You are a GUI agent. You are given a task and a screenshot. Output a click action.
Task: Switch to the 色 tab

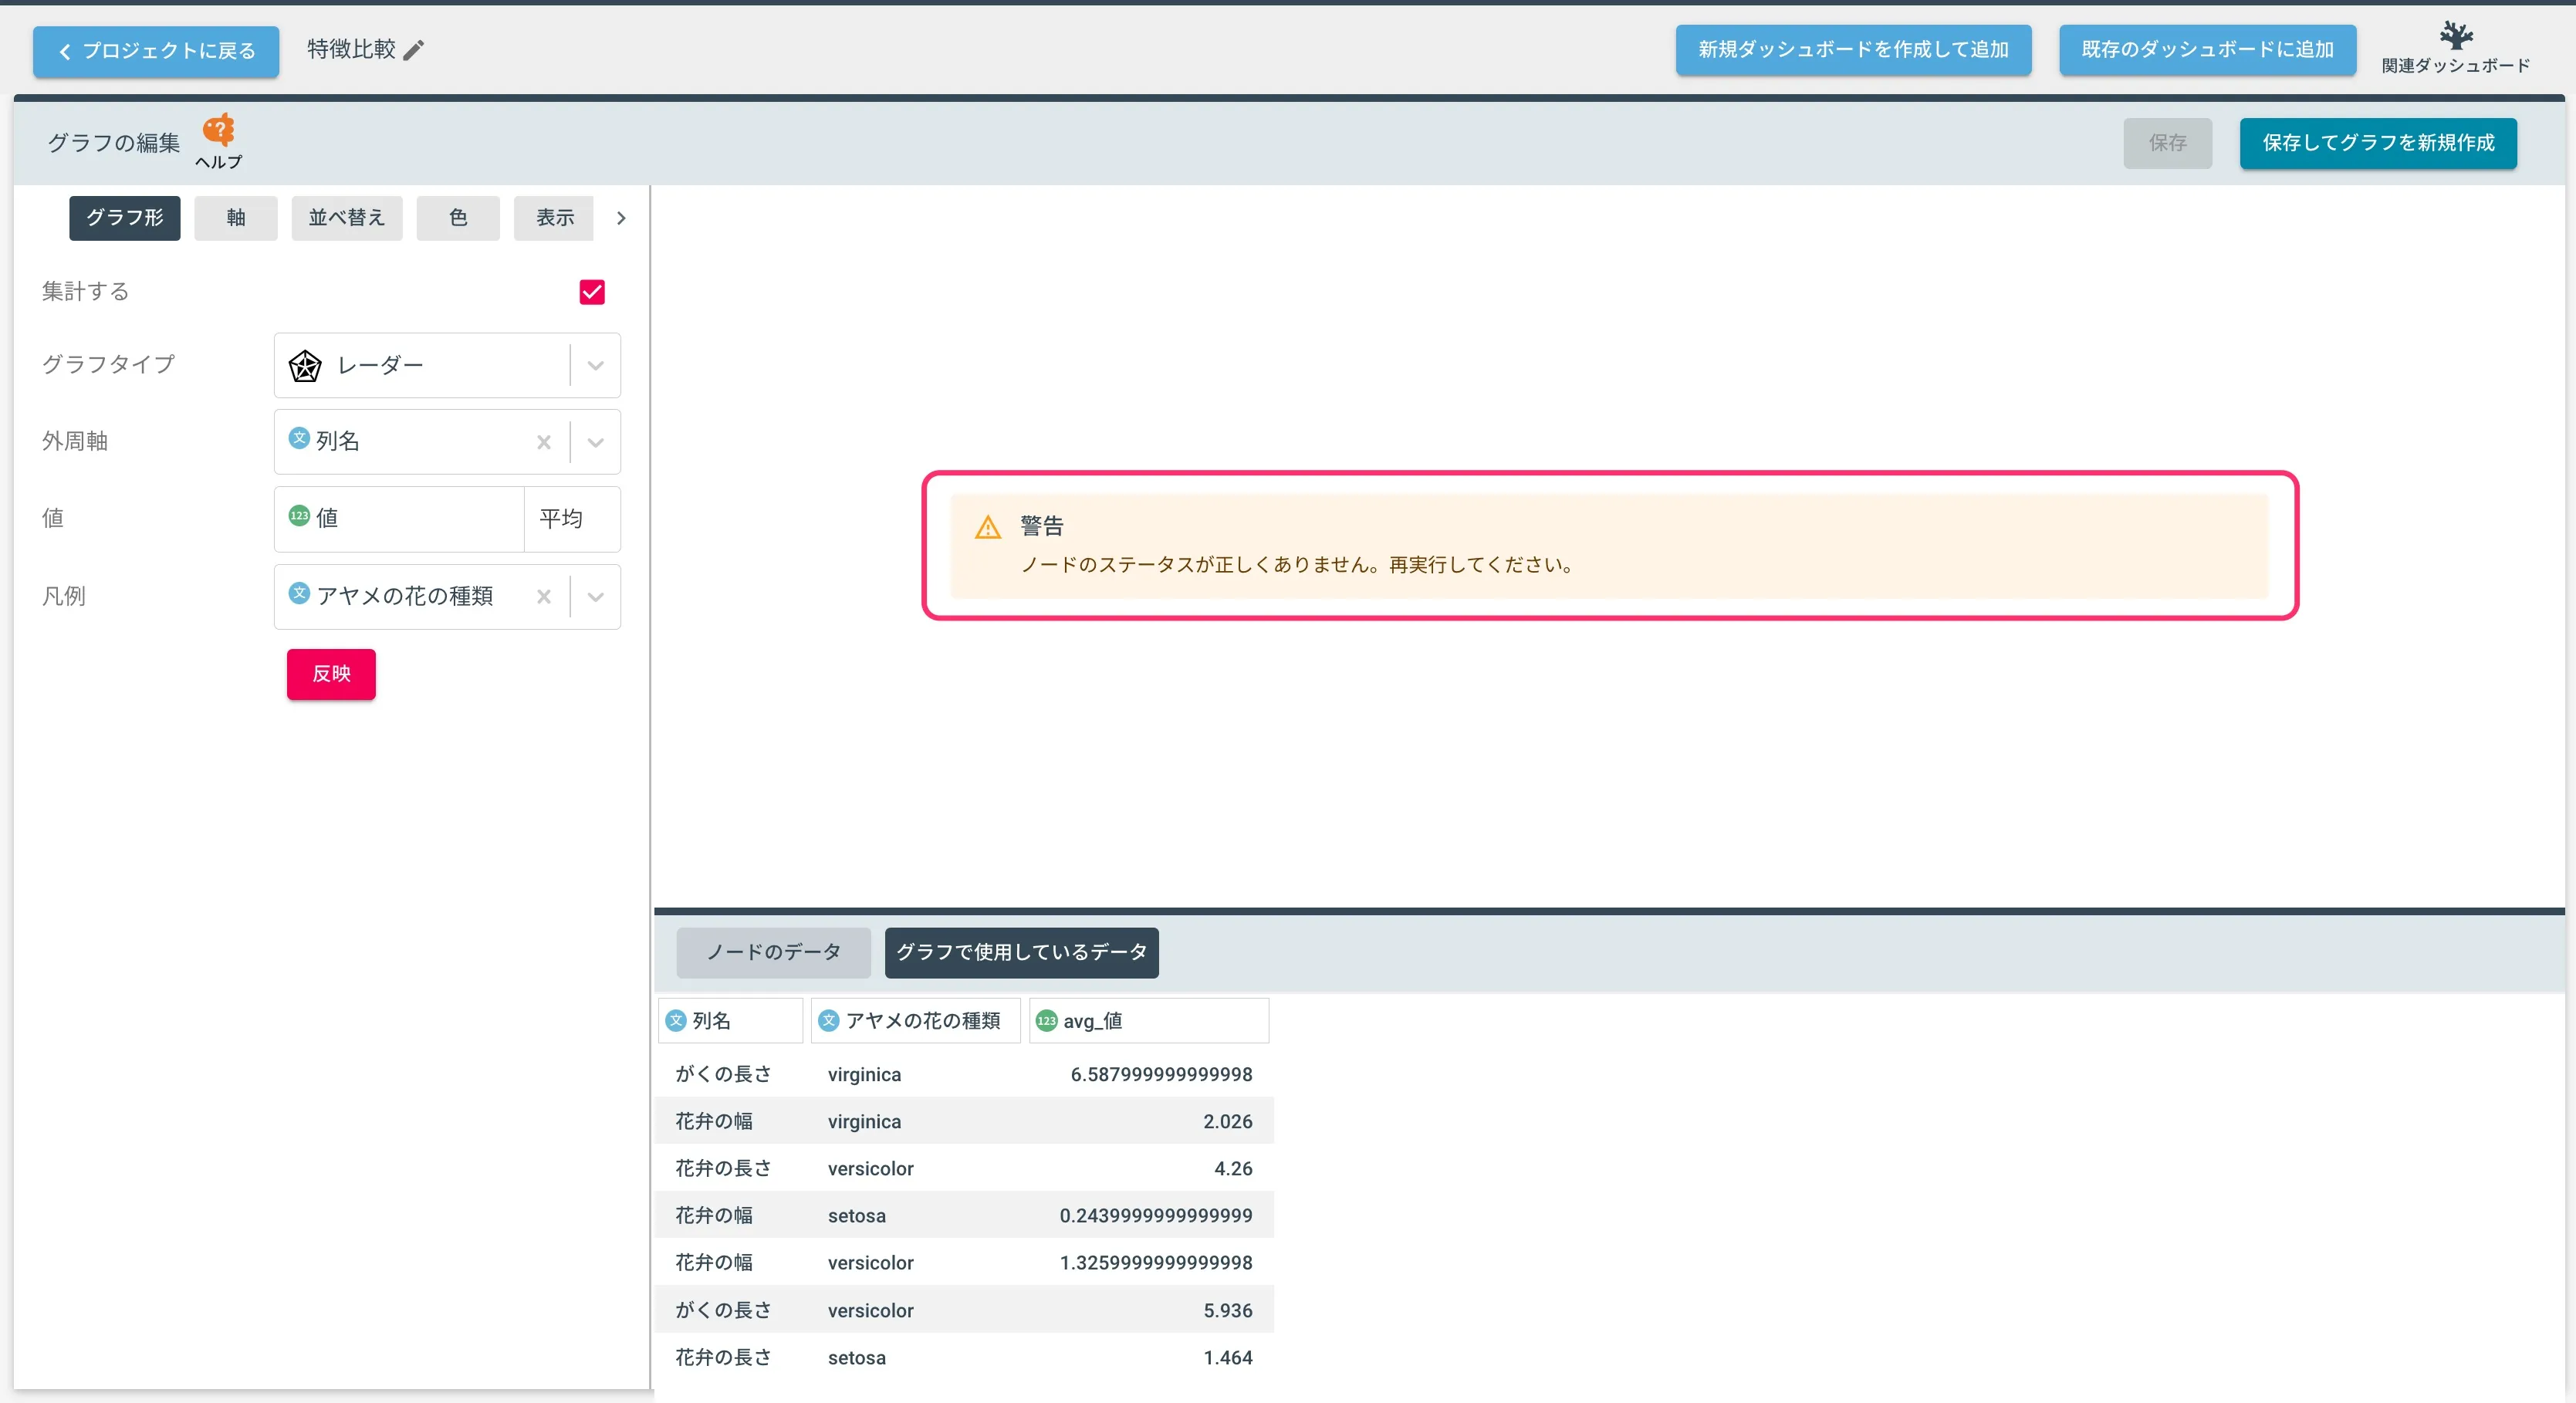(458, 218)
